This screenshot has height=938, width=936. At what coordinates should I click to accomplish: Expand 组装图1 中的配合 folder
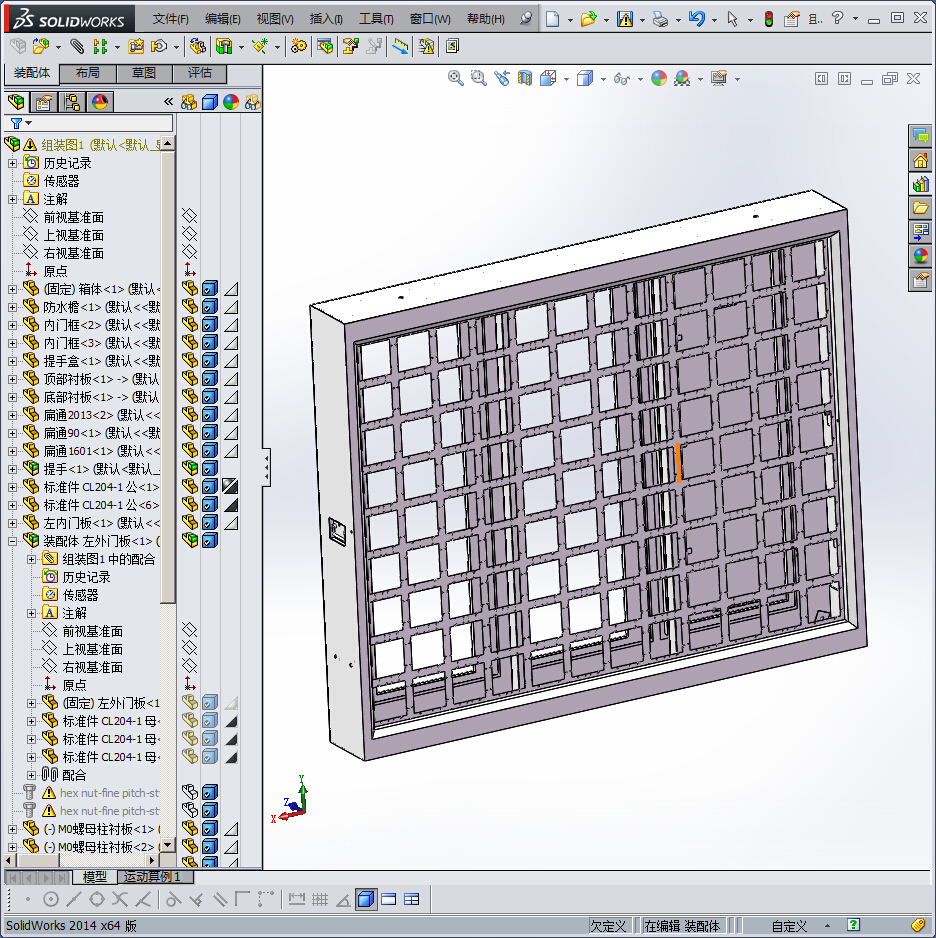pyautogui.click(x=32, y=559)
